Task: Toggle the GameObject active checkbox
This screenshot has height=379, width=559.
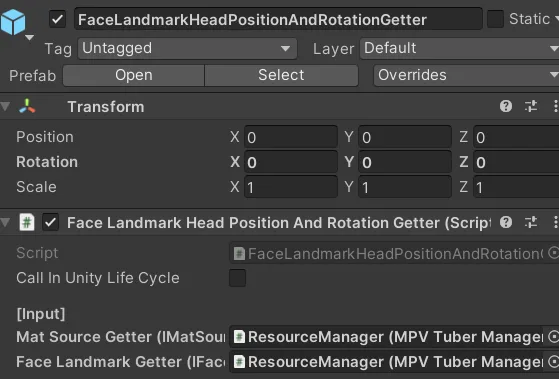Action: tap(57, 19)
